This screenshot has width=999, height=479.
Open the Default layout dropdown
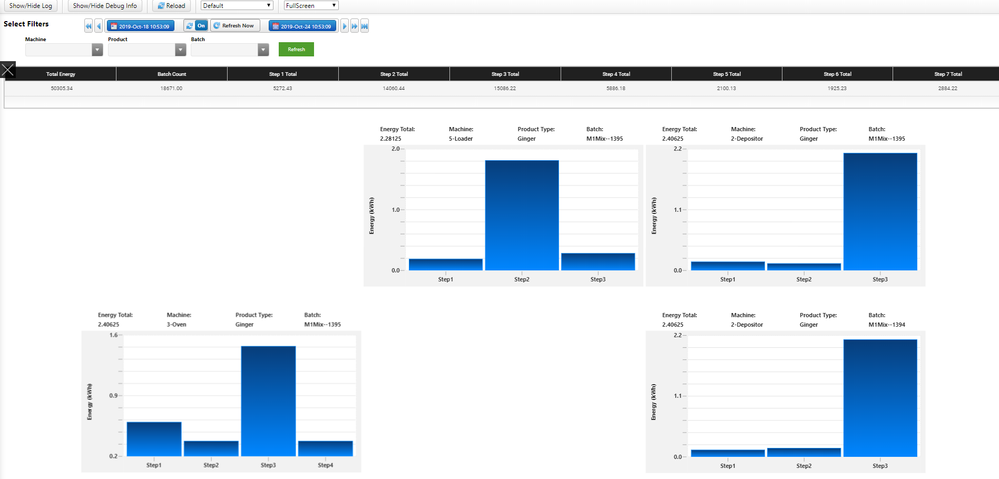pos(236,6)
